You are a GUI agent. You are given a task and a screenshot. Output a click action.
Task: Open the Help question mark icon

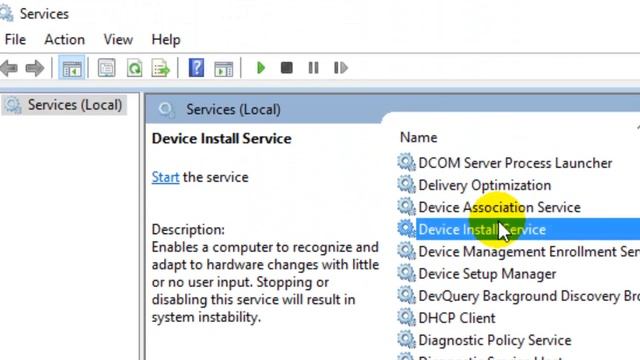coord(196,68)
